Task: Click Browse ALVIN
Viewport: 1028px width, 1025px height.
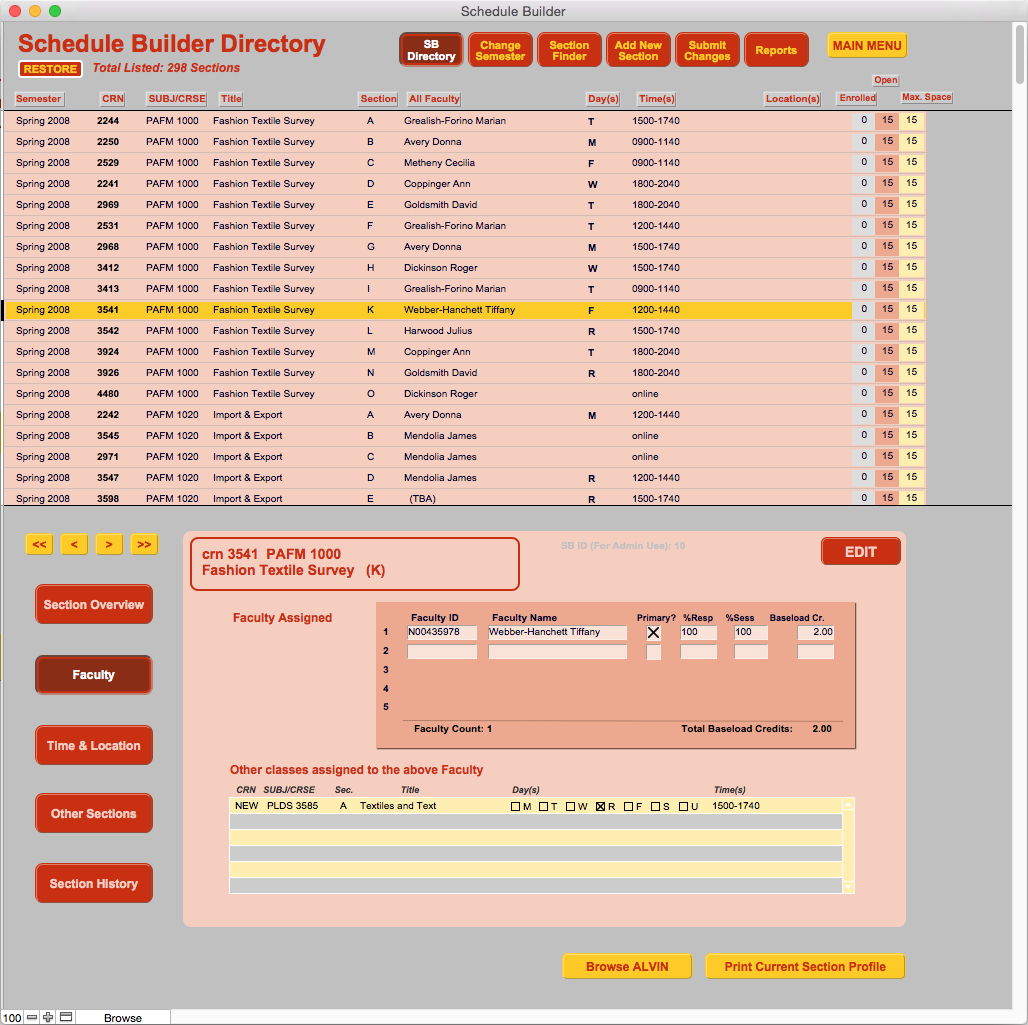Action: tap(627, 967)
